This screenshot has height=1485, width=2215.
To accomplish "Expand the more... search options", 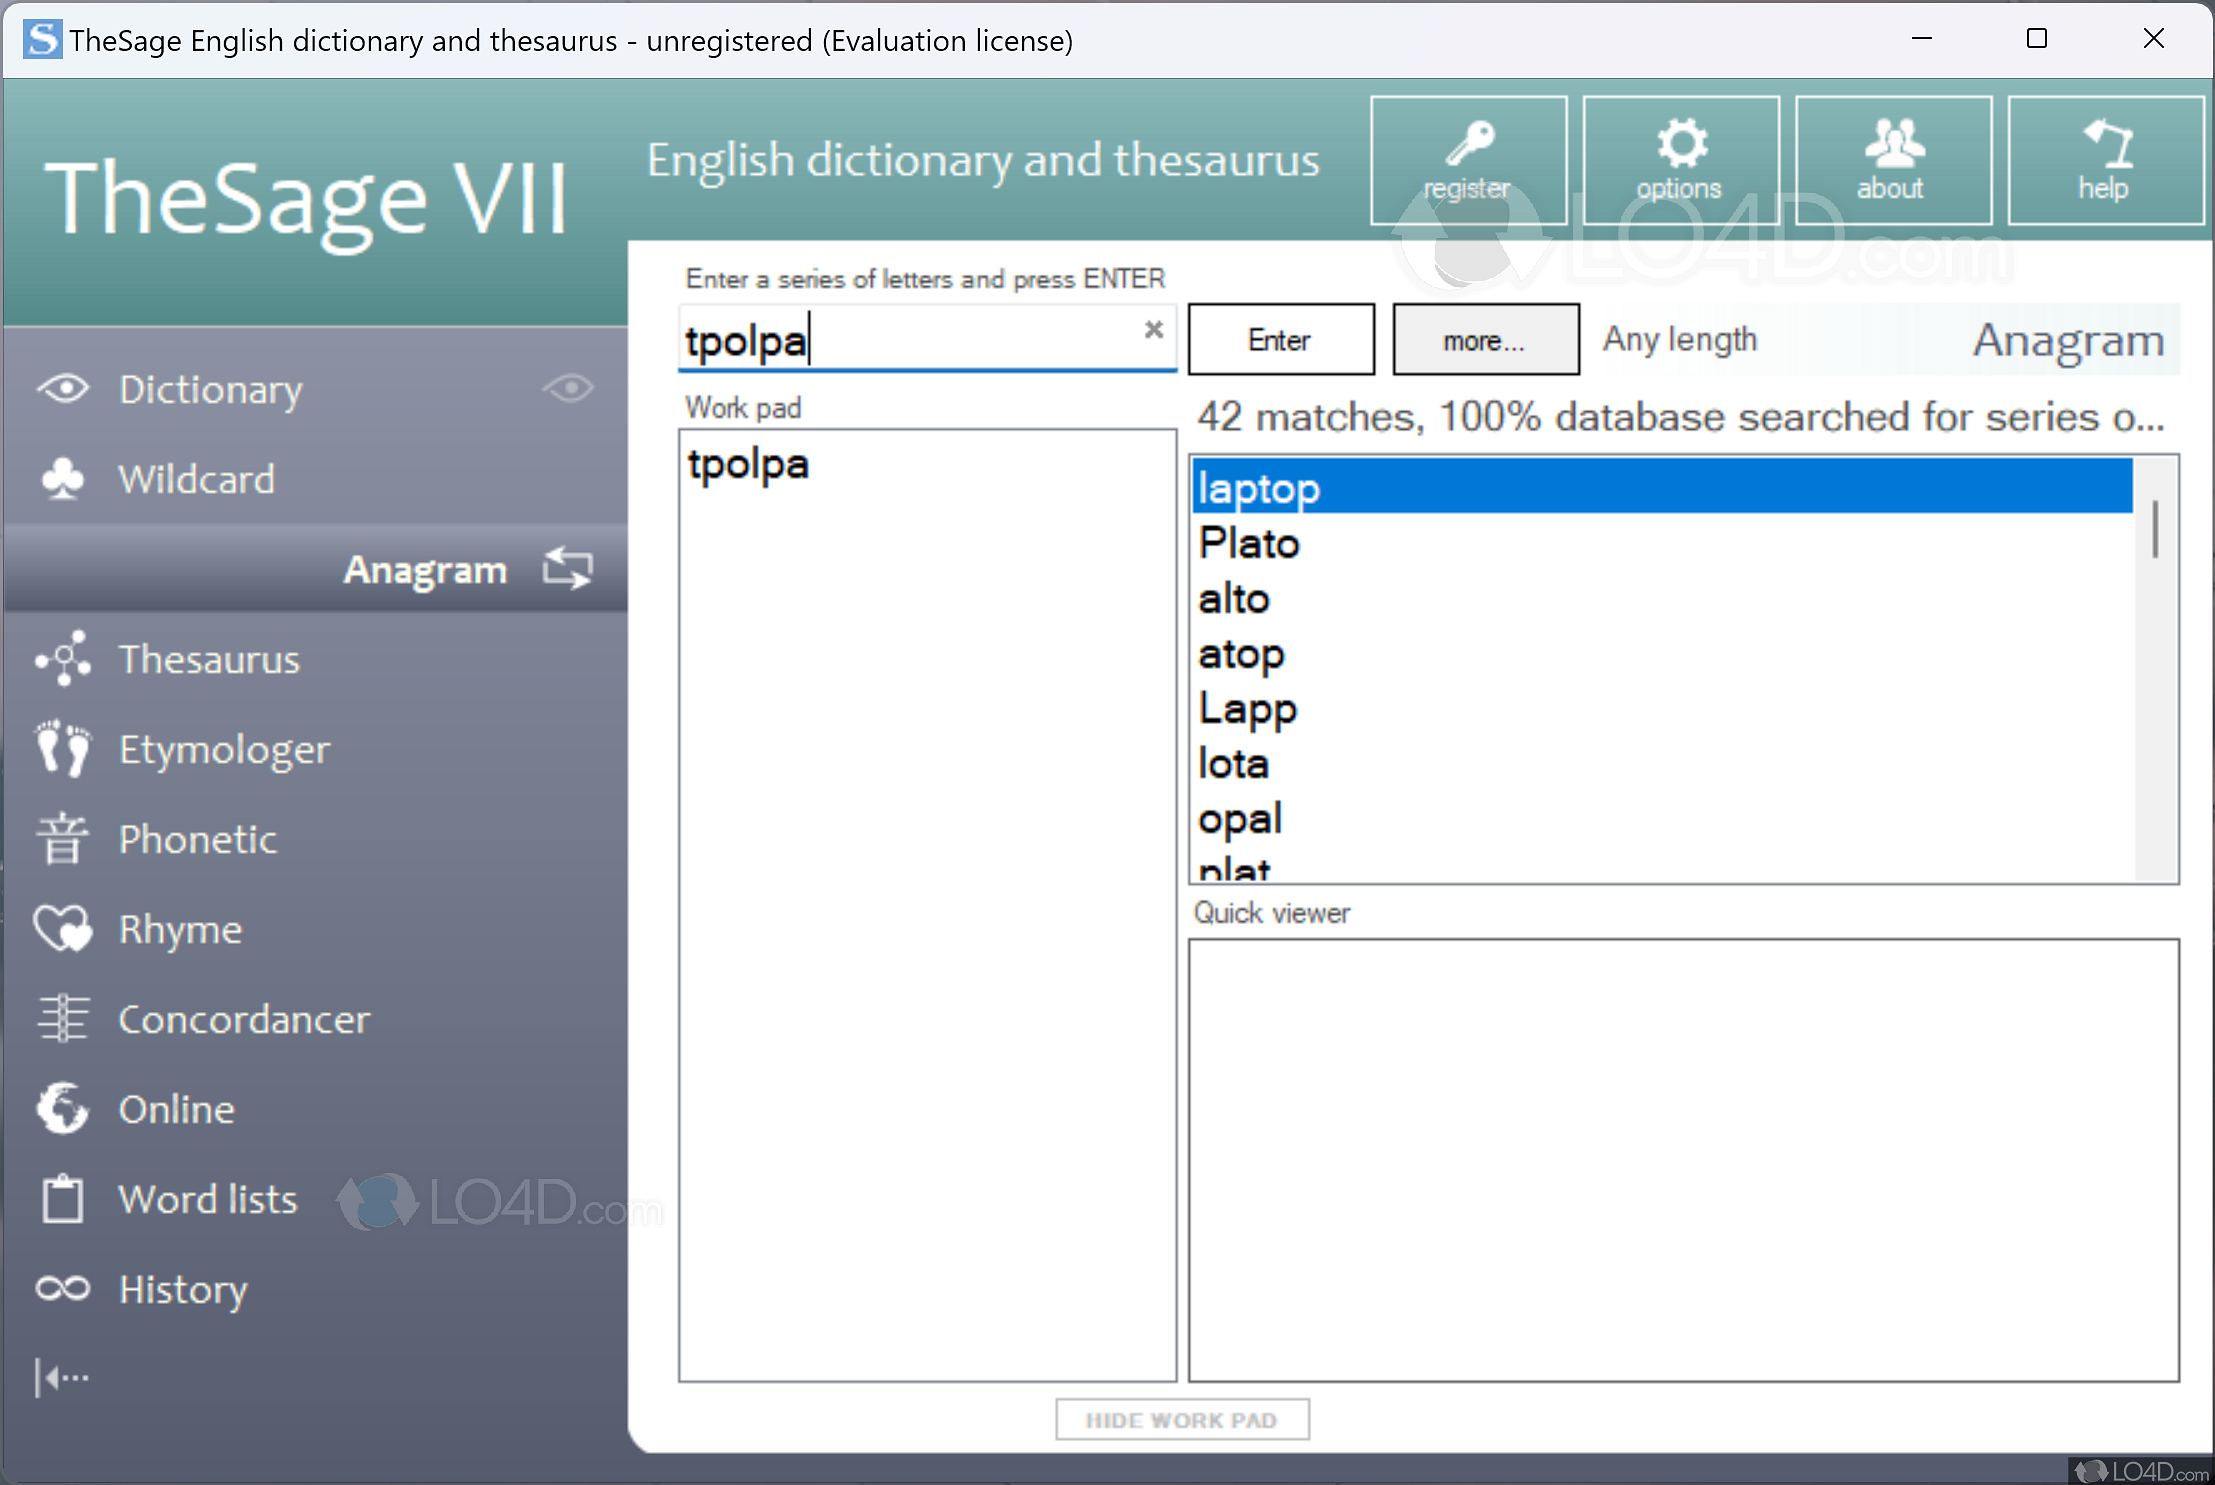I will (x=1485, y=341).
